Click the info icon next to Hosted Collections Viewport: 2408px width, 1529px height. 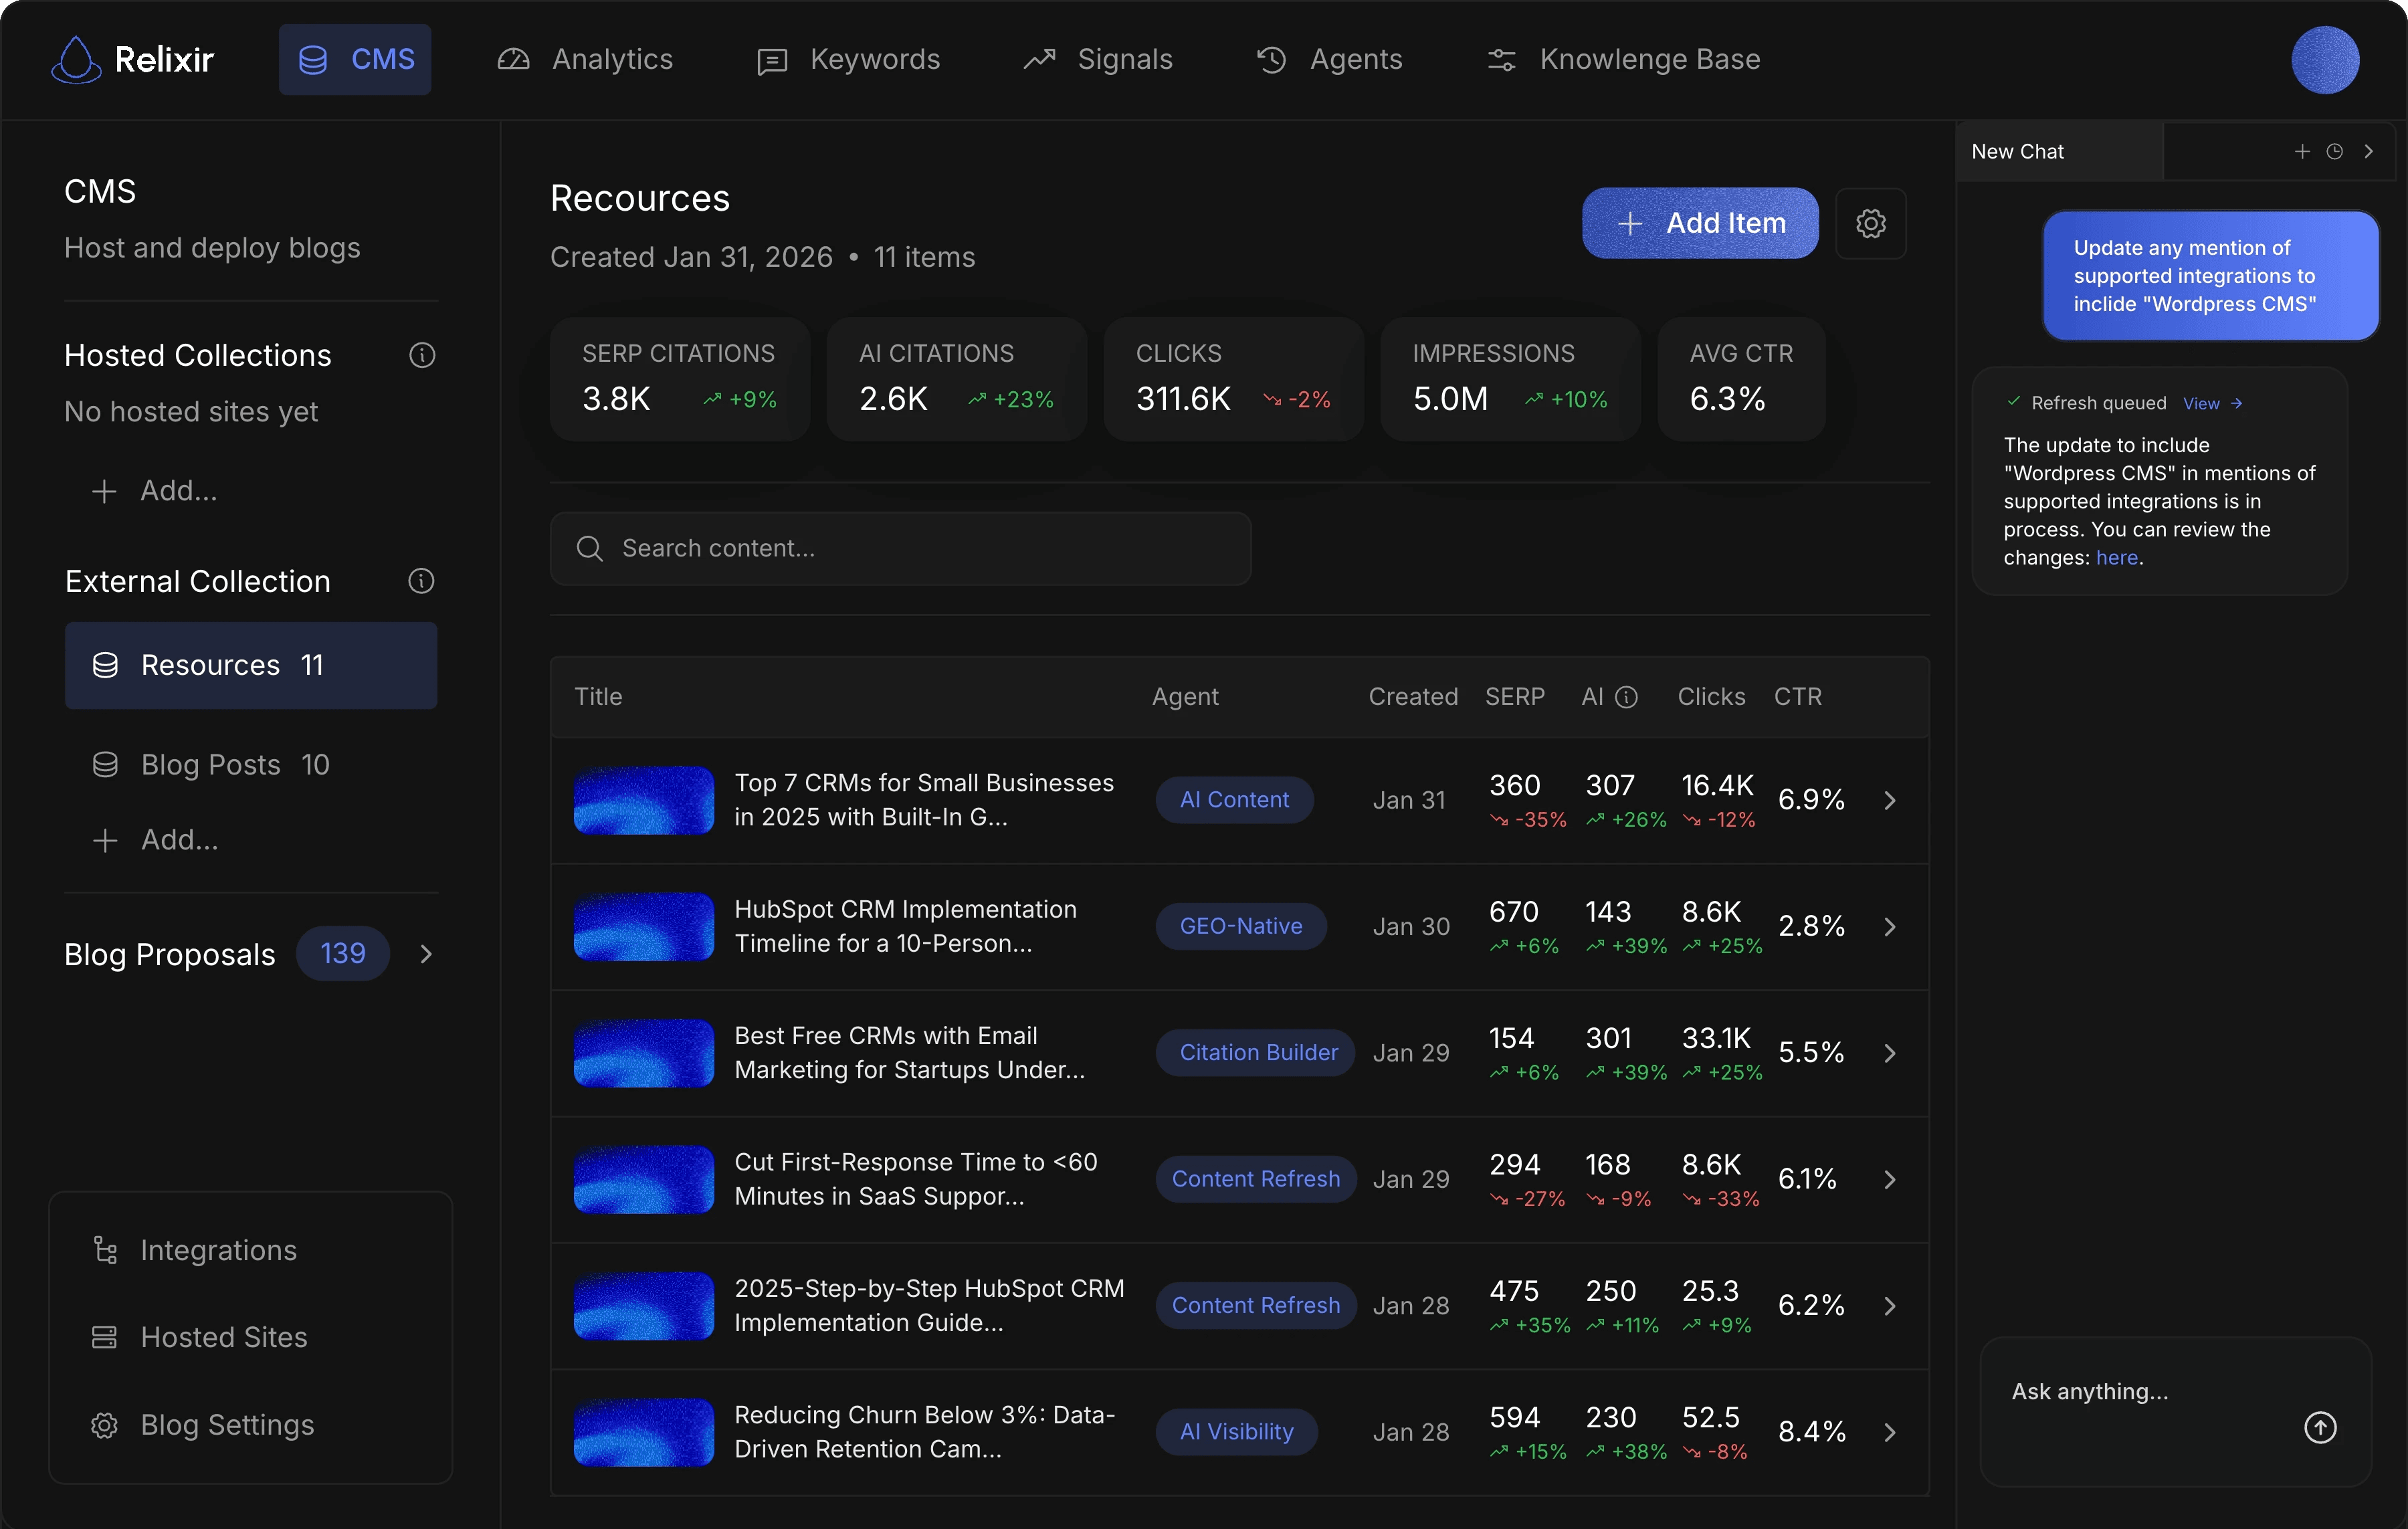423,355
